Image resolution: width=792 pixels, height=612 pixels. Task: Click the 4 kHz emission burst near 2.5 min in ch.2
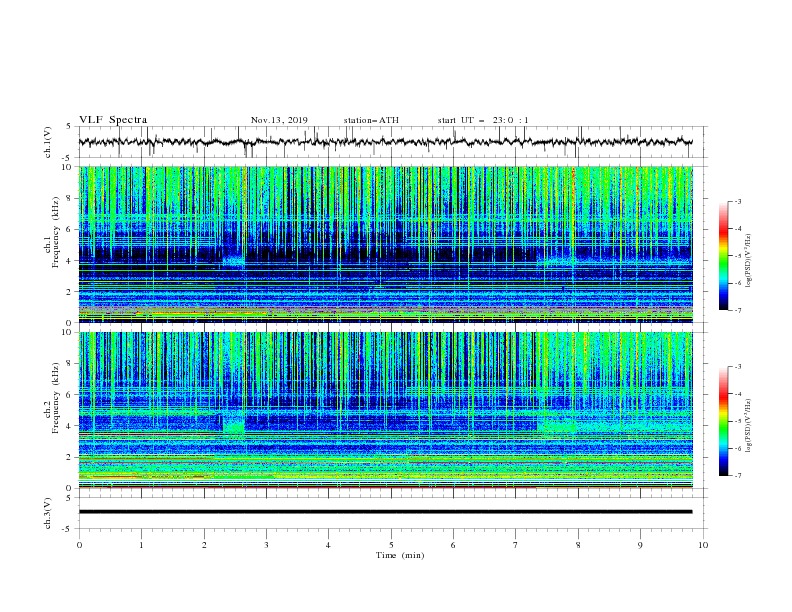point(234,427)
